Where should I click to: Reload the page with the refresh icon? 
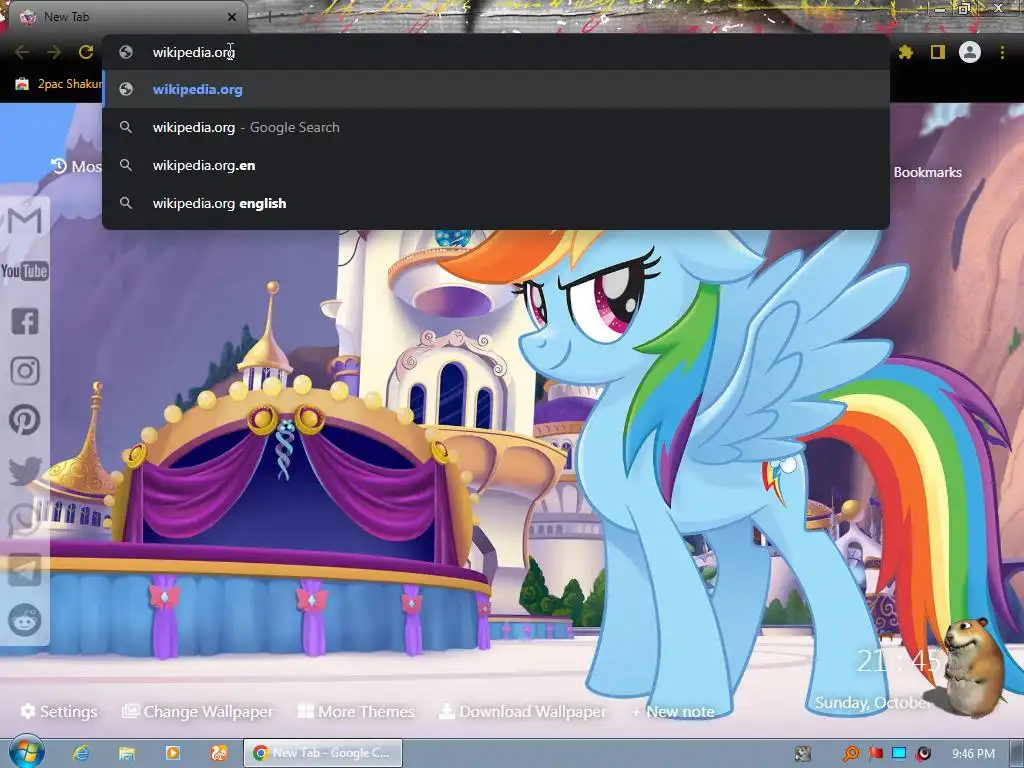tap(86, 52)
